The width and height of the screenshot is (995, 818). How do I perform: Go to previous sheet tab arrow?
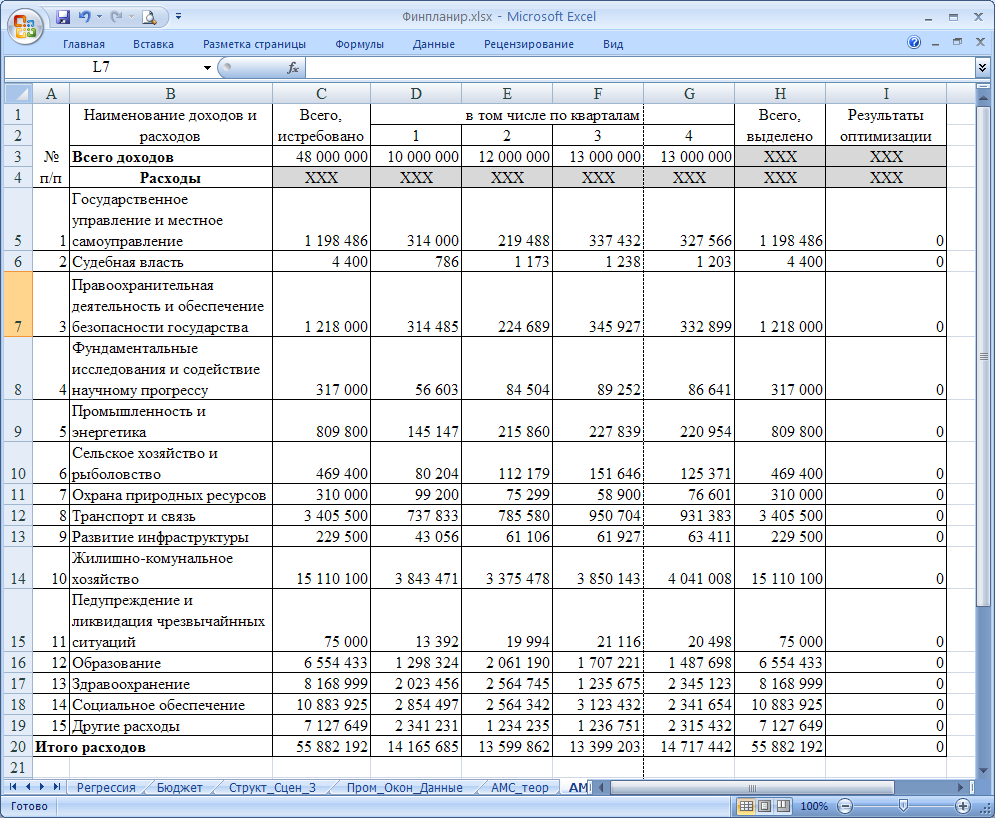27,787
